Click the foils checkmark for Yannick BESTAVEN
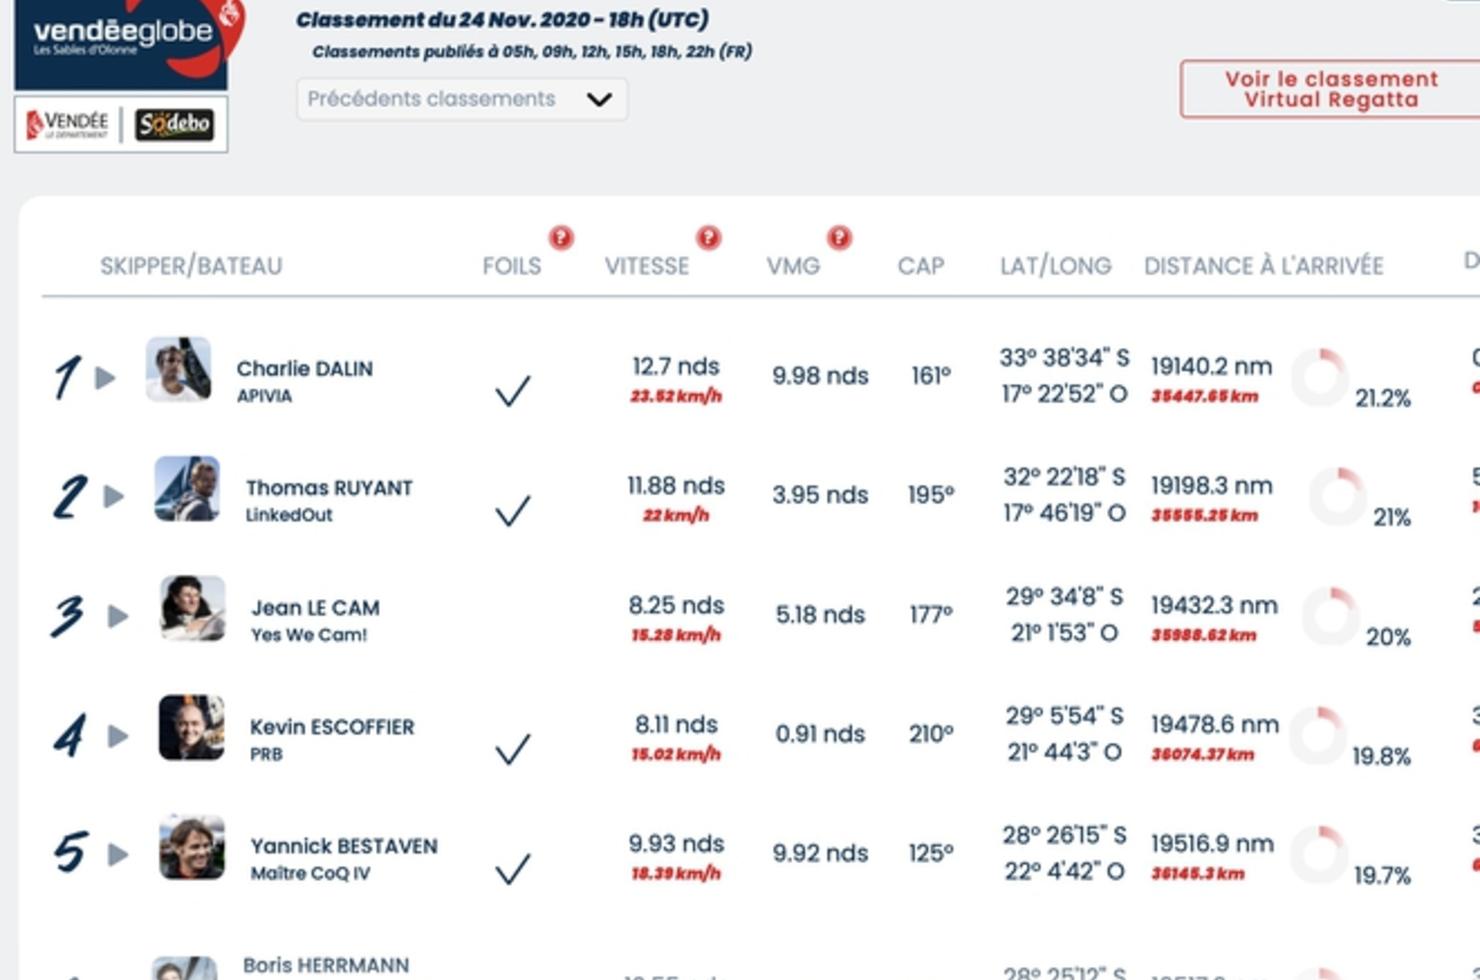Screen dimensions: 1480x980 [x=512, y=868]
